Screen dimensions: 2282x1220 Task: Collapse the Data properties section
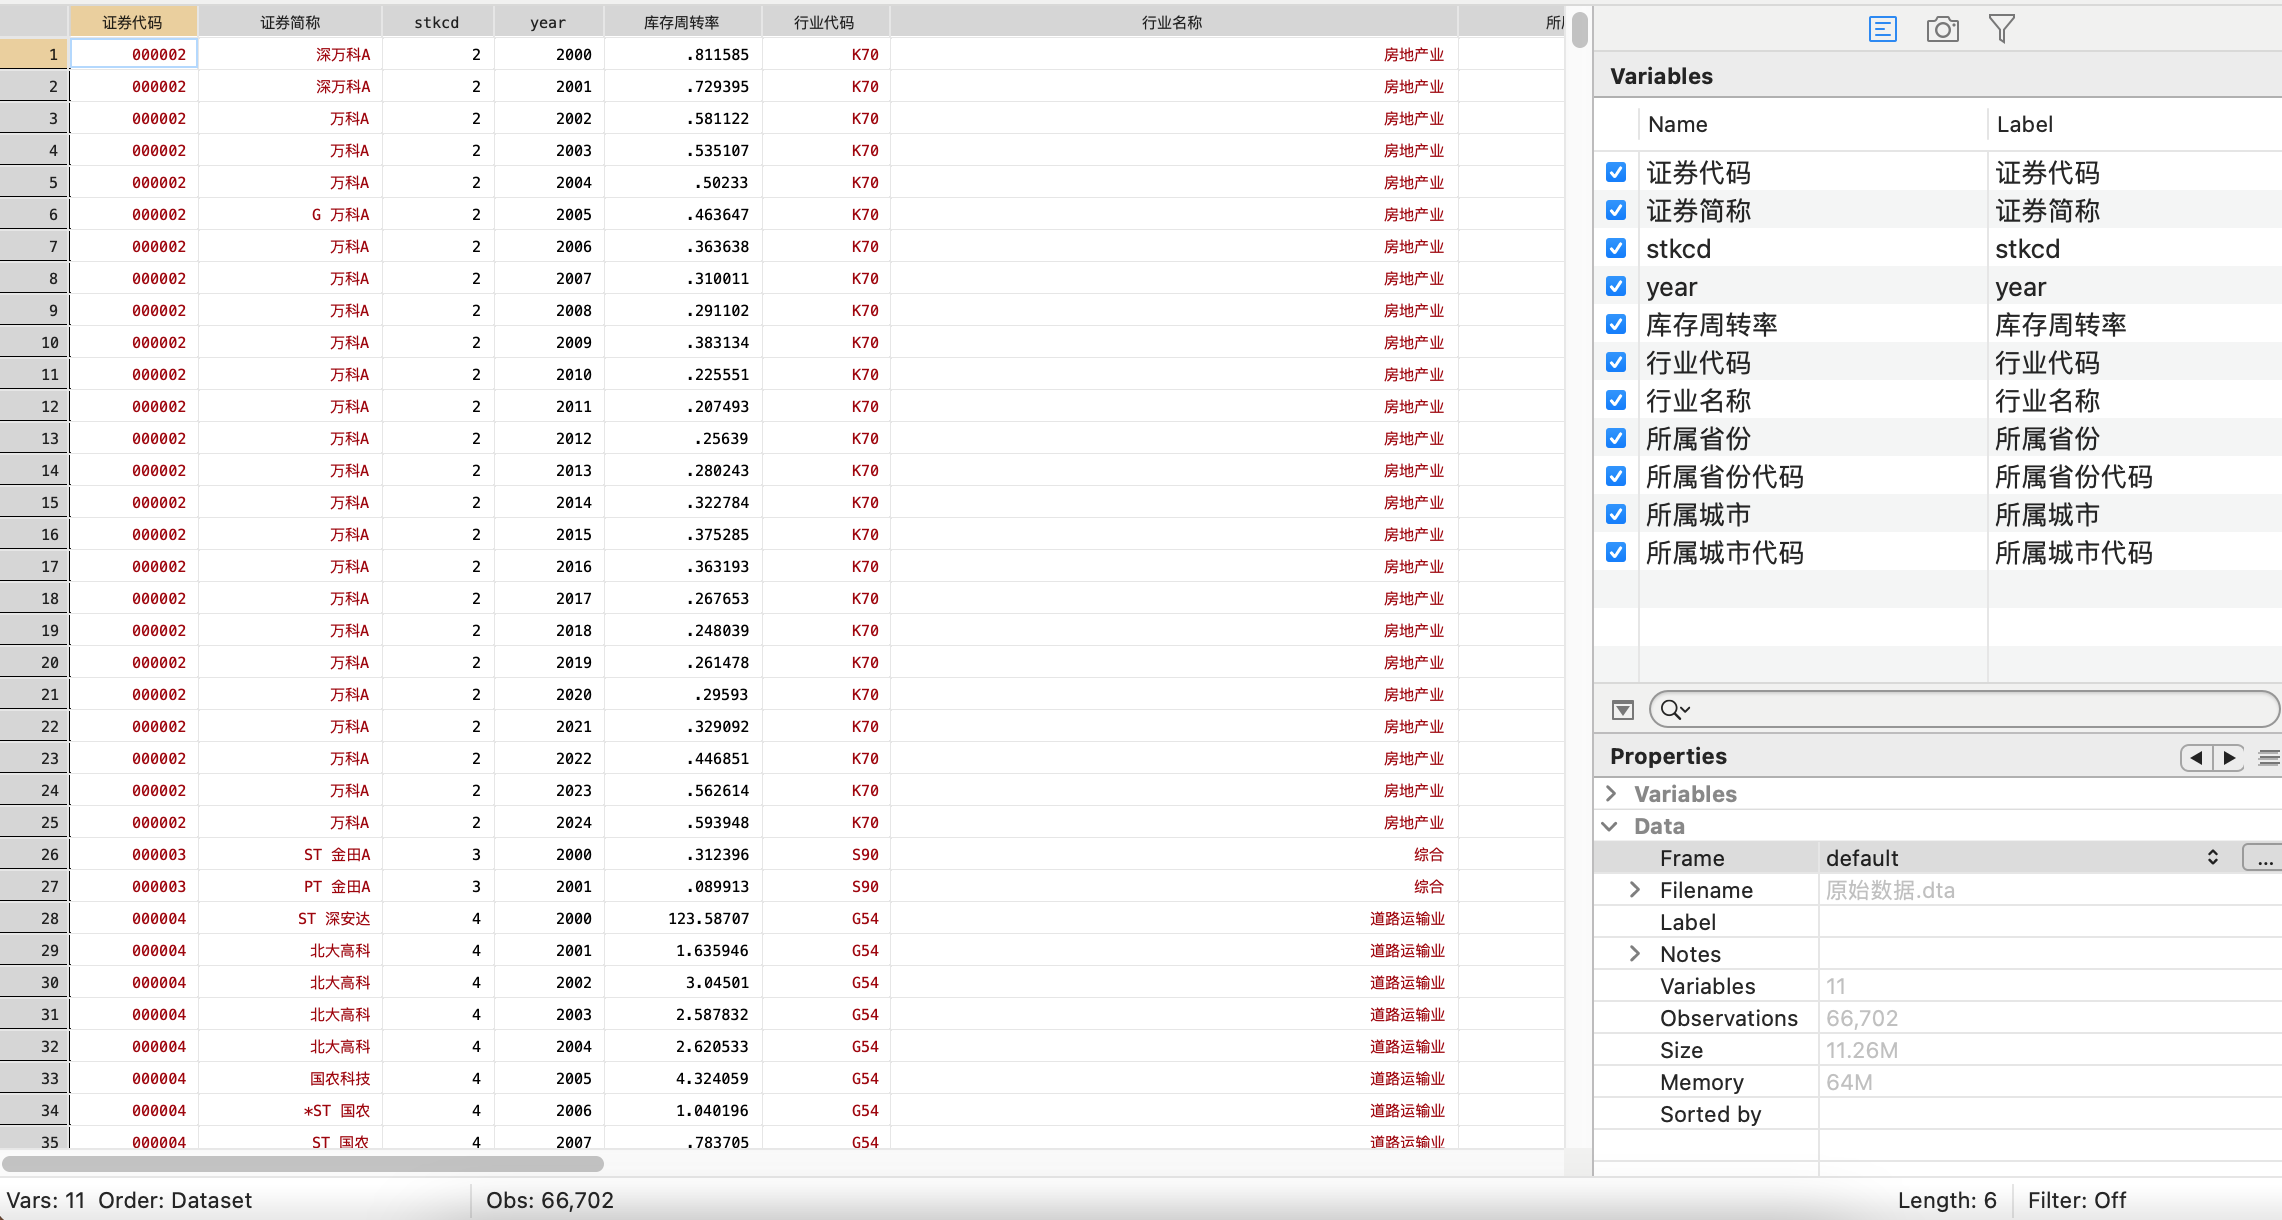point(1610,826)
